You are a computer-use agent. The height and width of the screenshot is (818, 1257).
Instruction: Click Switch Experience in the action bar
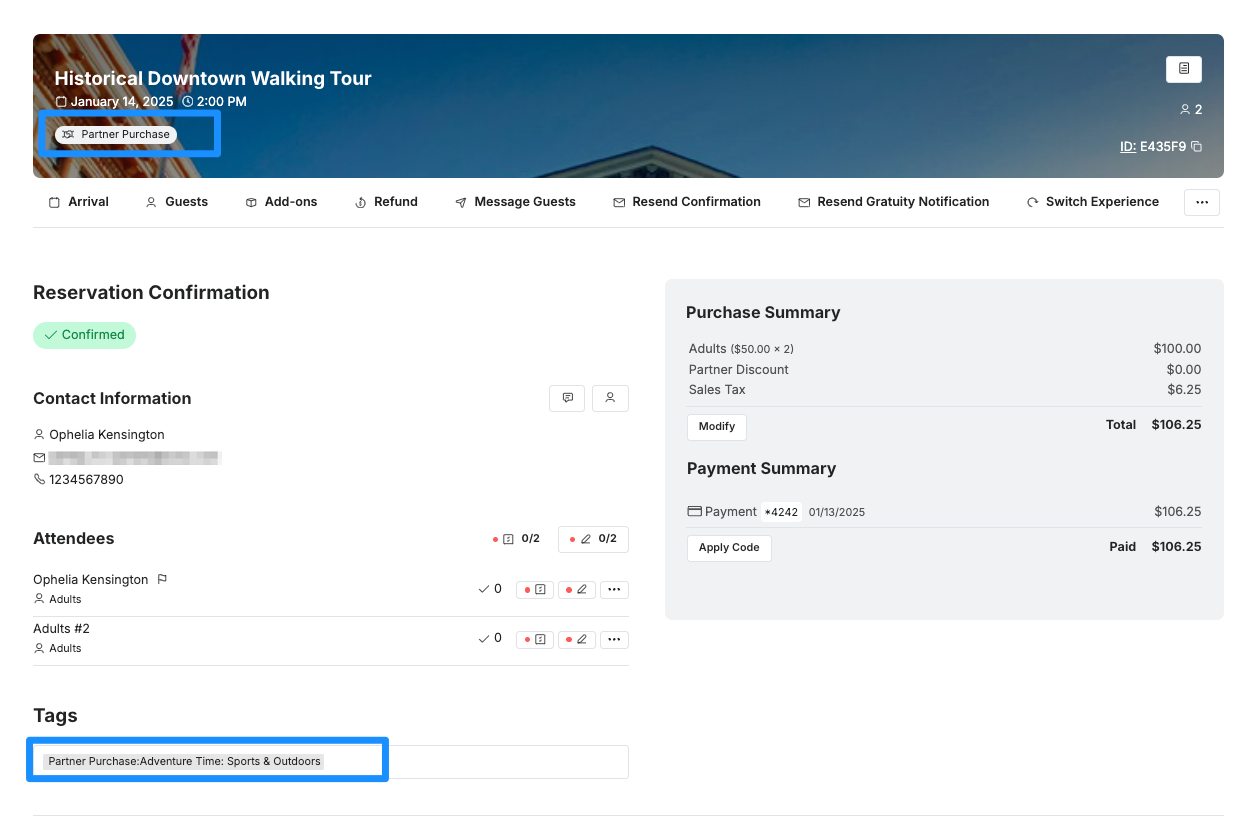(x=1092, y=202)
